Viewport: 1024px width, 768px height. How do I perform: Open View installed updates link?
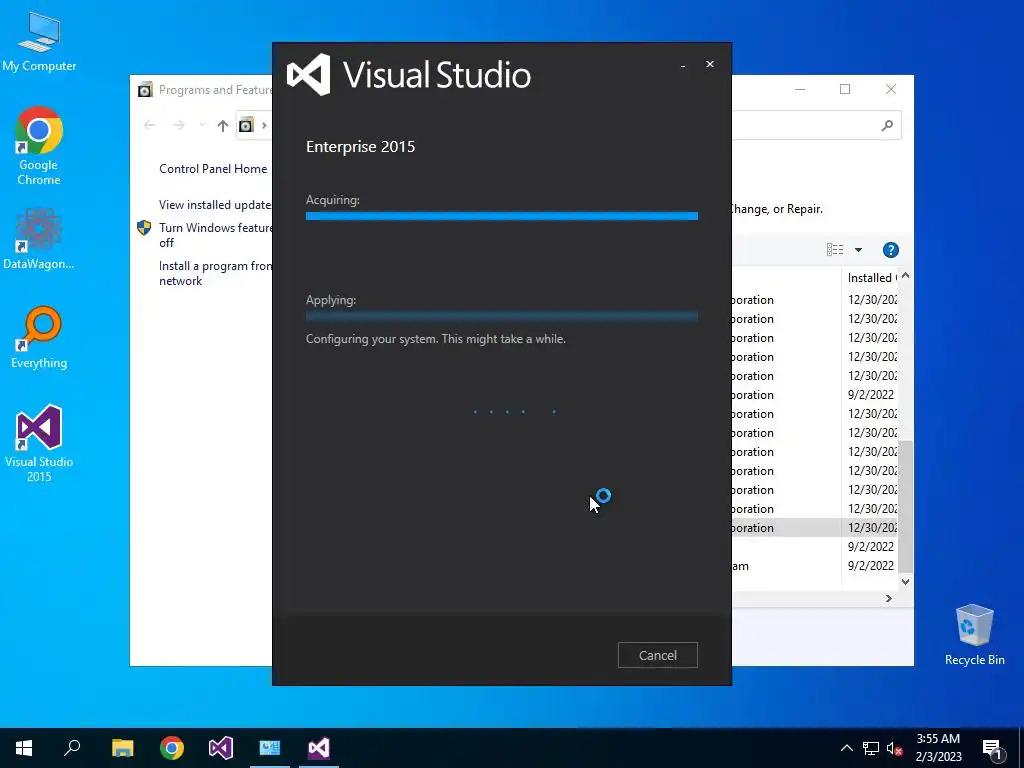pyautogui.click(x=215, y=204)
